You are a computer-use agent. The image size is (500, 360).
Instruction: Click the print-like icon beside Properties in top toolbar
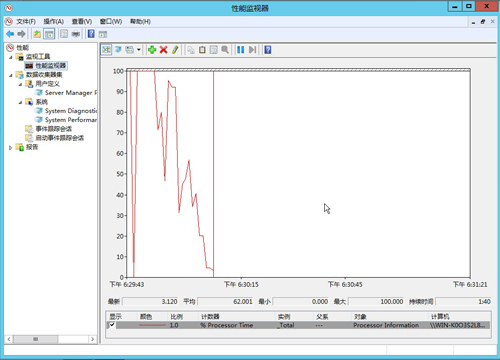point(76,34)
